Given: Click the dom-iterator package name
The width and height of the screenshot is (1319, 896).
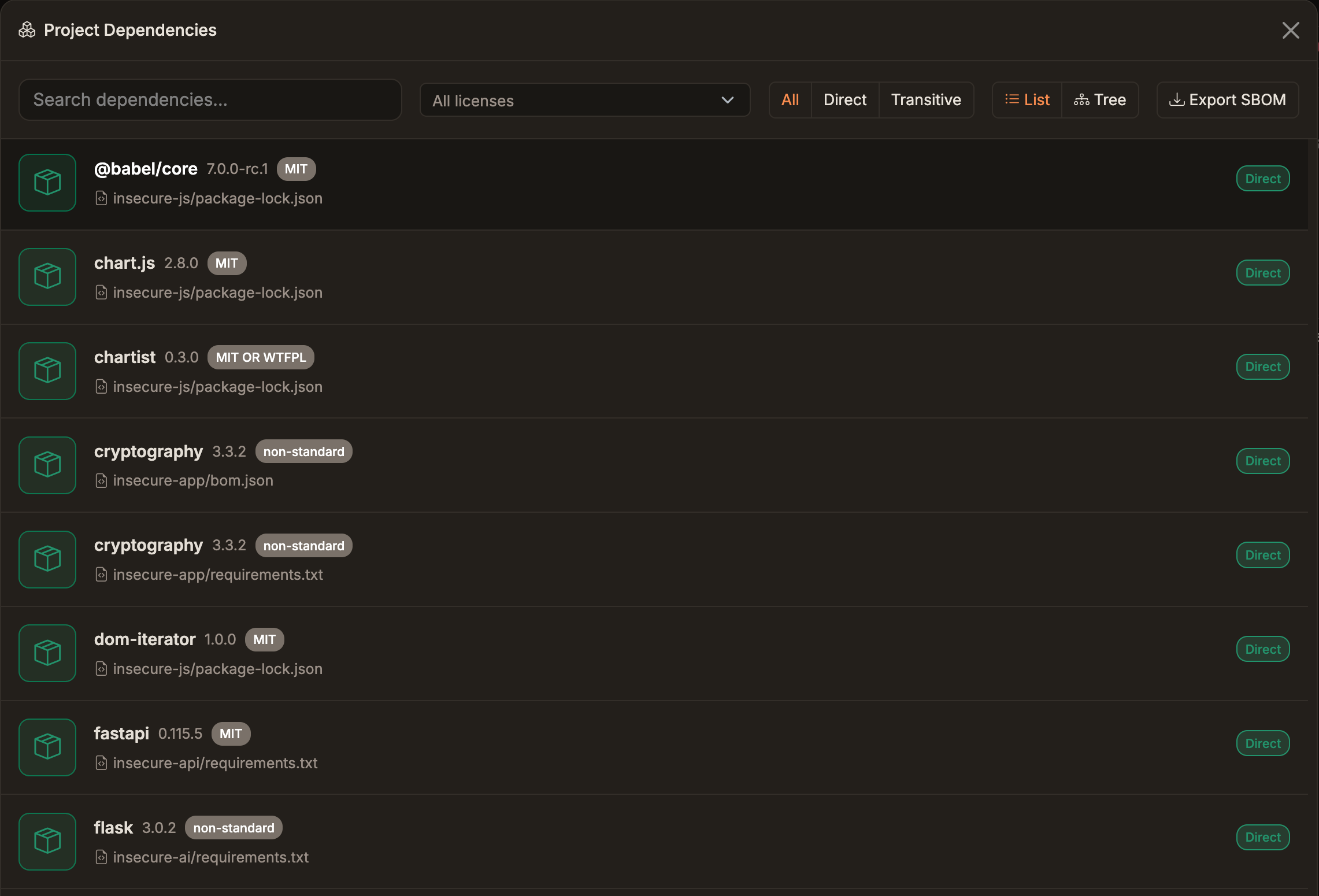Looking at the screenshot, I should pyautogui.click(x=145, y=639).
